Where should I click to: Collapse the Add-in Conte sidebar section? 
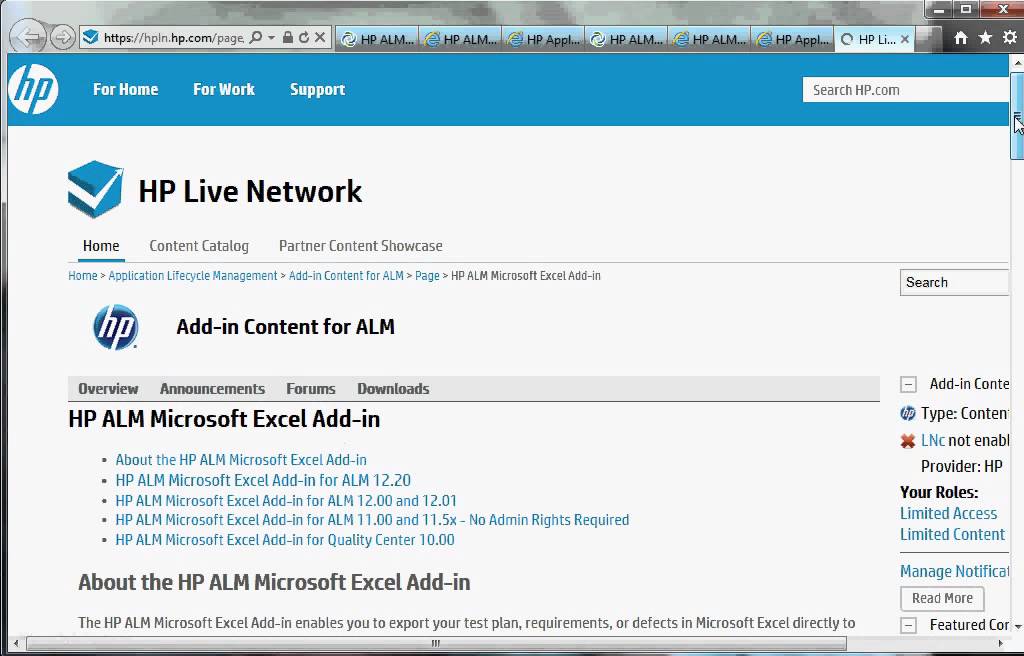[908, 384]
